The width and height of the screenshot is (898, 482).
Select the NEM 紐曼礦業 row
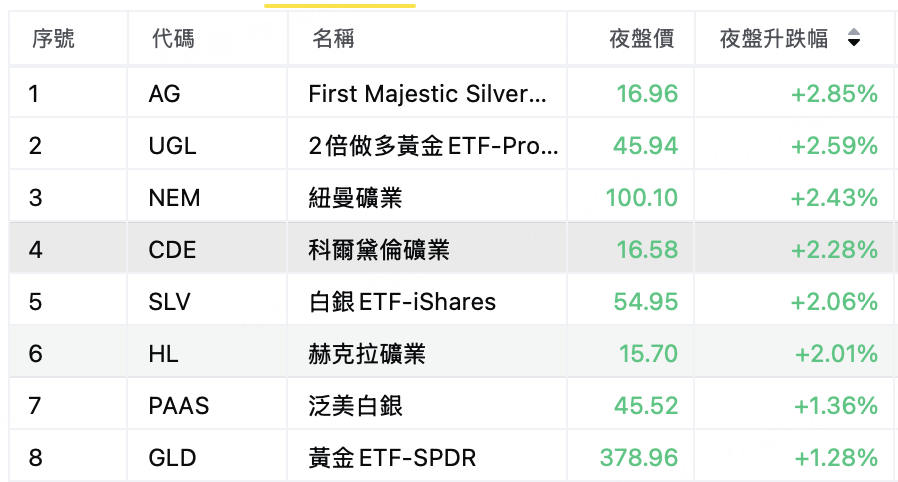tap(451, 198)
